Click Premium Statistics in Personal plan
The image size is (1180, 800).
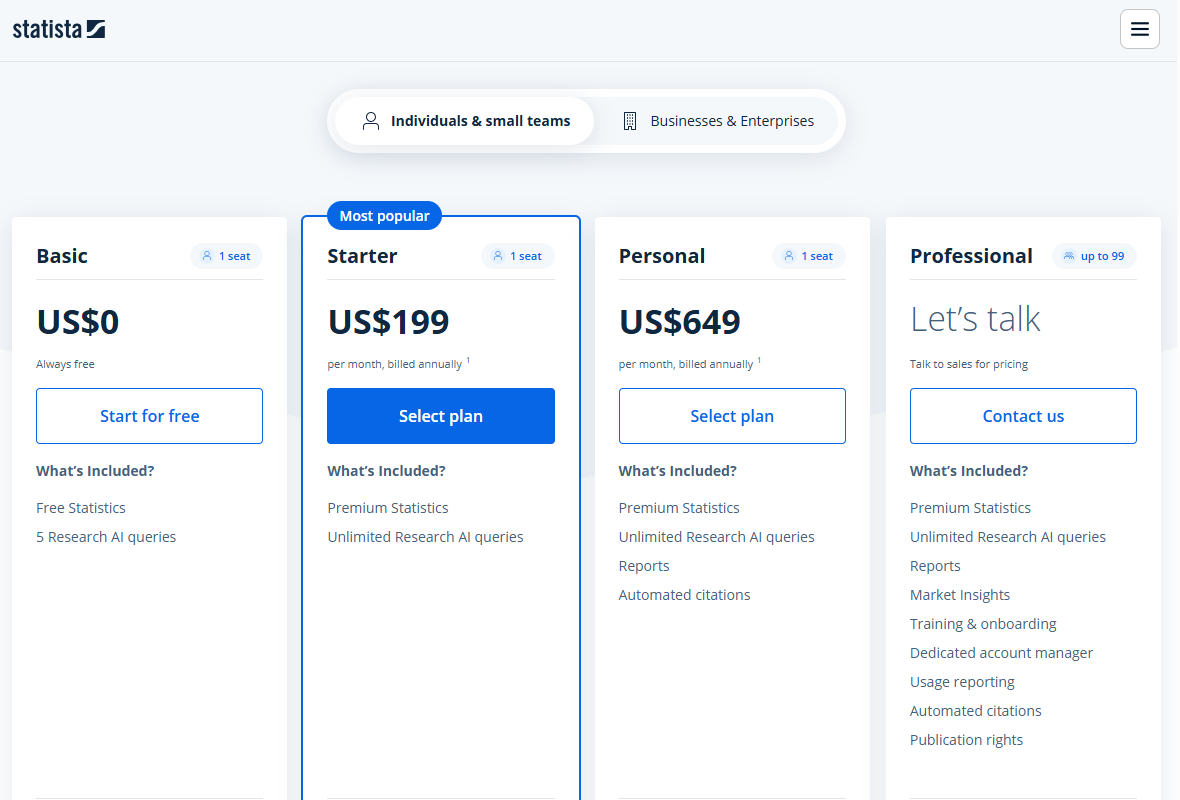(x=680, y=508)
